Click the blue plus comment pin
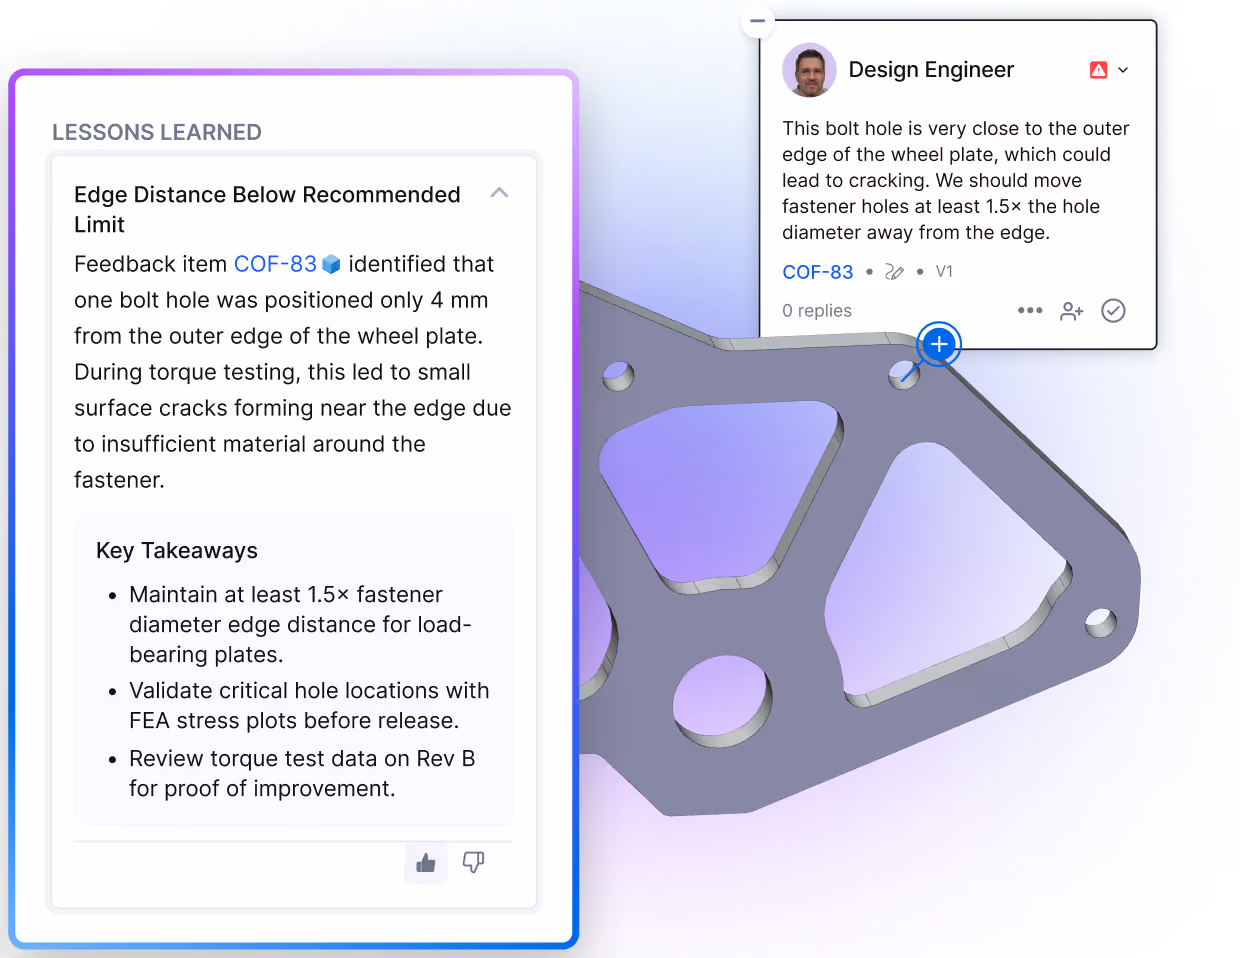 [x=939, y=345]
